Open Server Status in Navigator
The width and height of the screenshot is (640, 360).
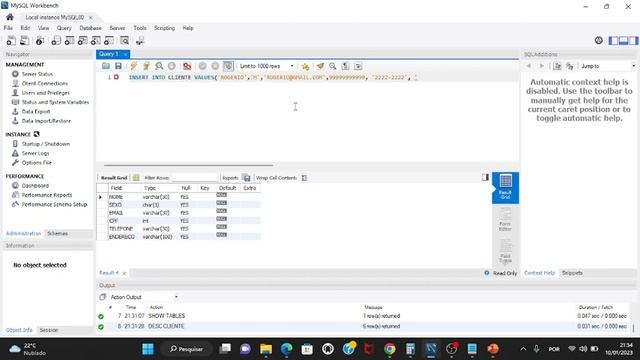tap(37, 74)
